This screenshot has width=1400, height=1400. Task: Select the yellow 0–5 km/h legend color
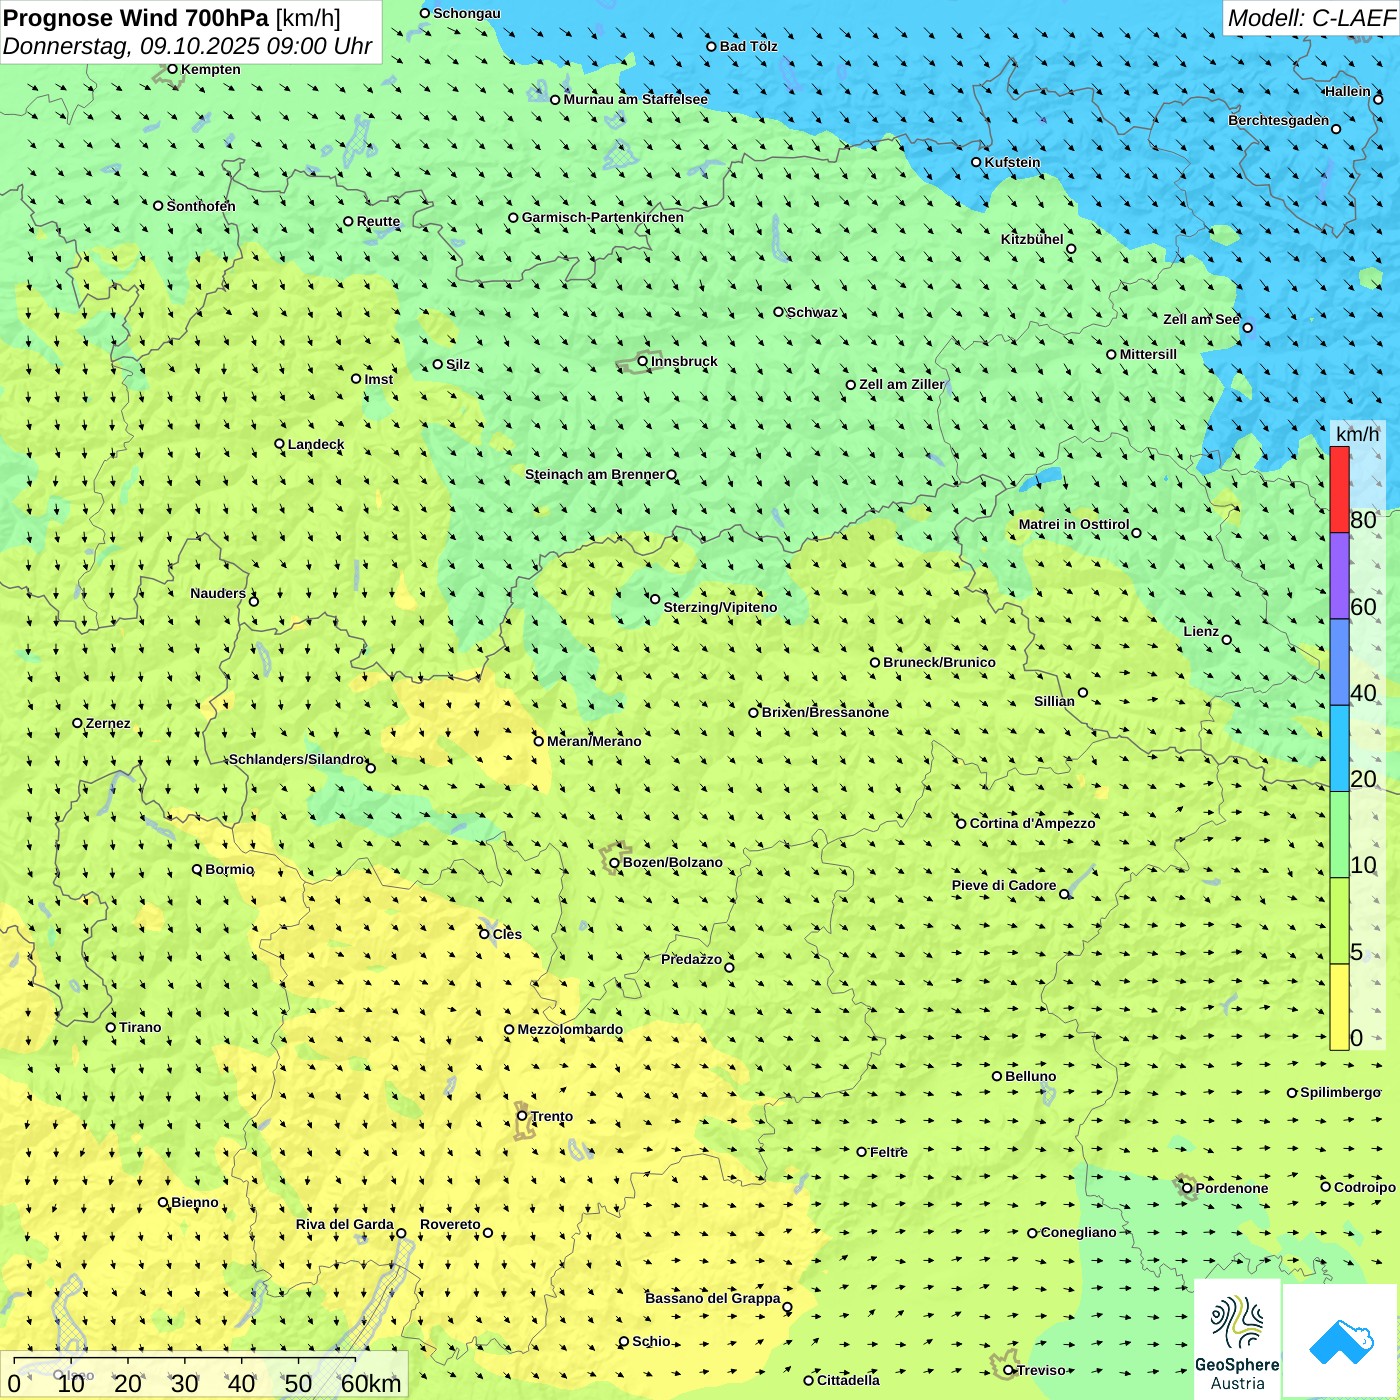[1339, 1007]
